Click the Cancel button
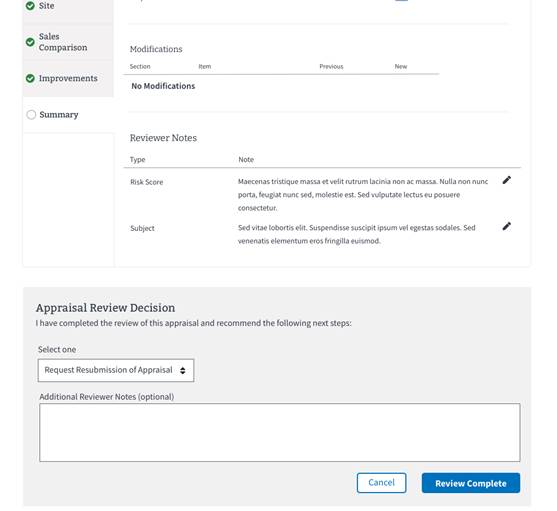 (382, 483)
